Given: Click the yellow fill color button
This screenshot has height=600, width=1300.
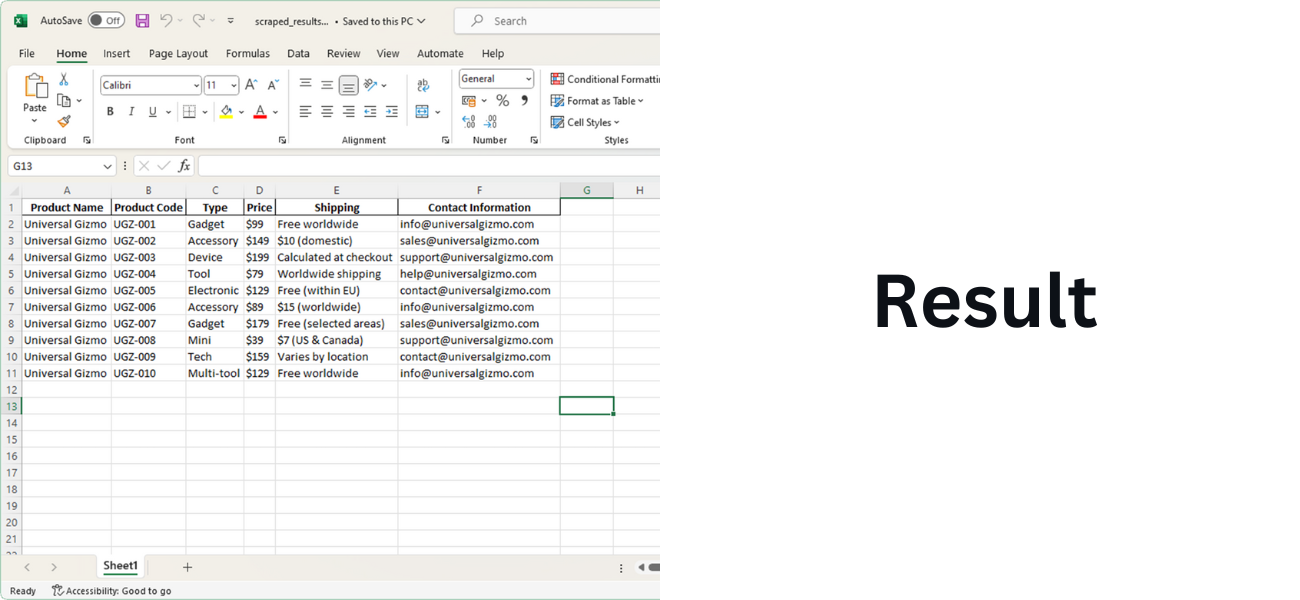Looking at the screenshot, I should (226, 112).
